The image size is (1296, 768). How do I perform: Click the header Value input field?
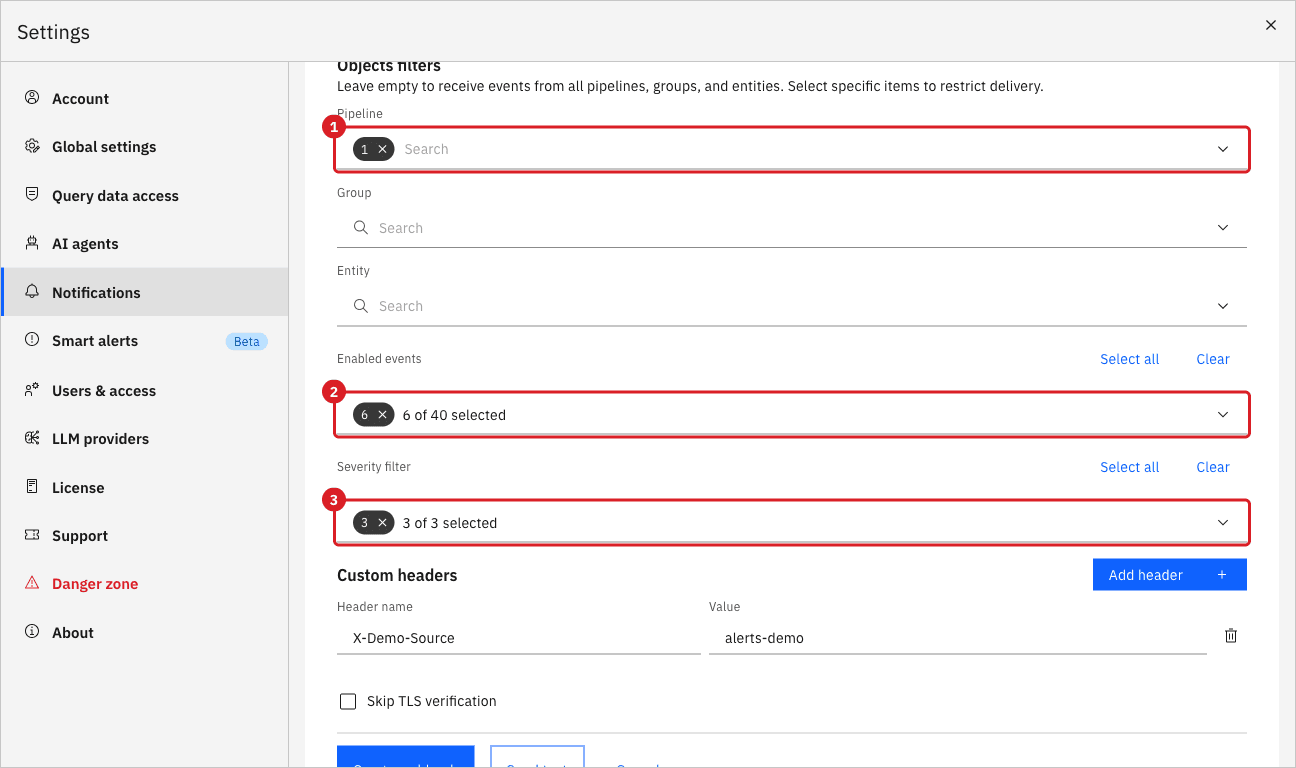958,637
